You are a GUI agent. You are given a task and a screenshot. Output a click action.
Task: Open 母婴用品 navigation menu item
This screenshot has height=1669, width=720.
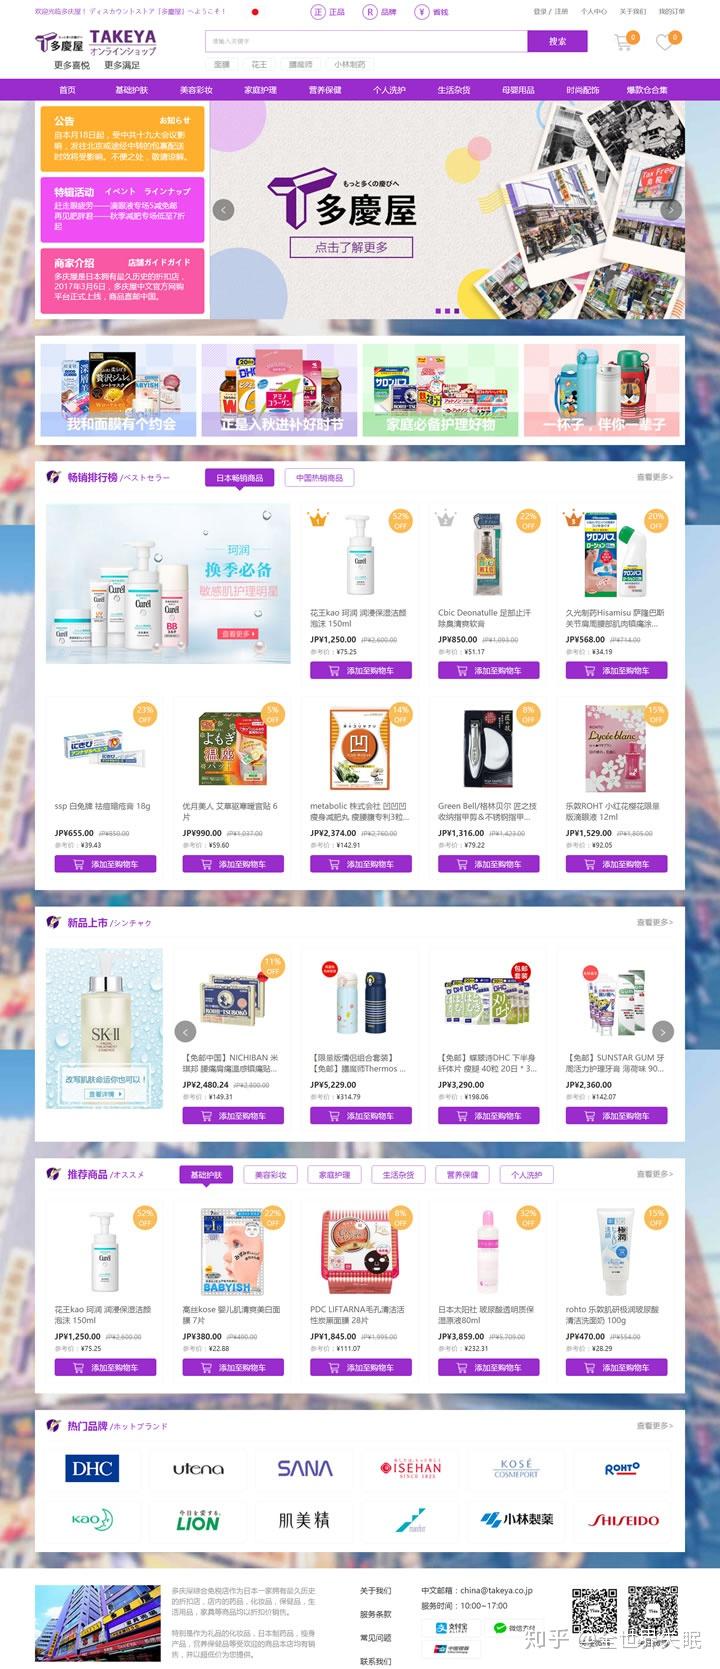[517, 90]
